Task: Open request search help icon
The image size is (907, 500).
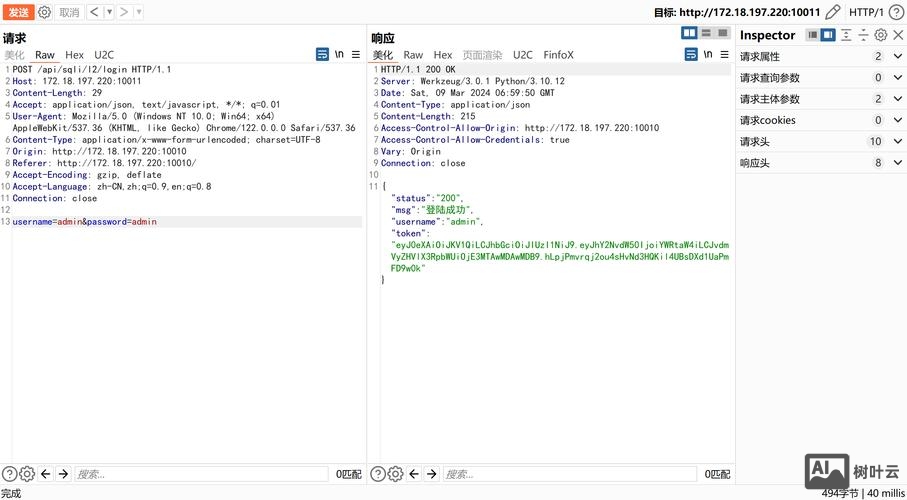Action: 9,474
